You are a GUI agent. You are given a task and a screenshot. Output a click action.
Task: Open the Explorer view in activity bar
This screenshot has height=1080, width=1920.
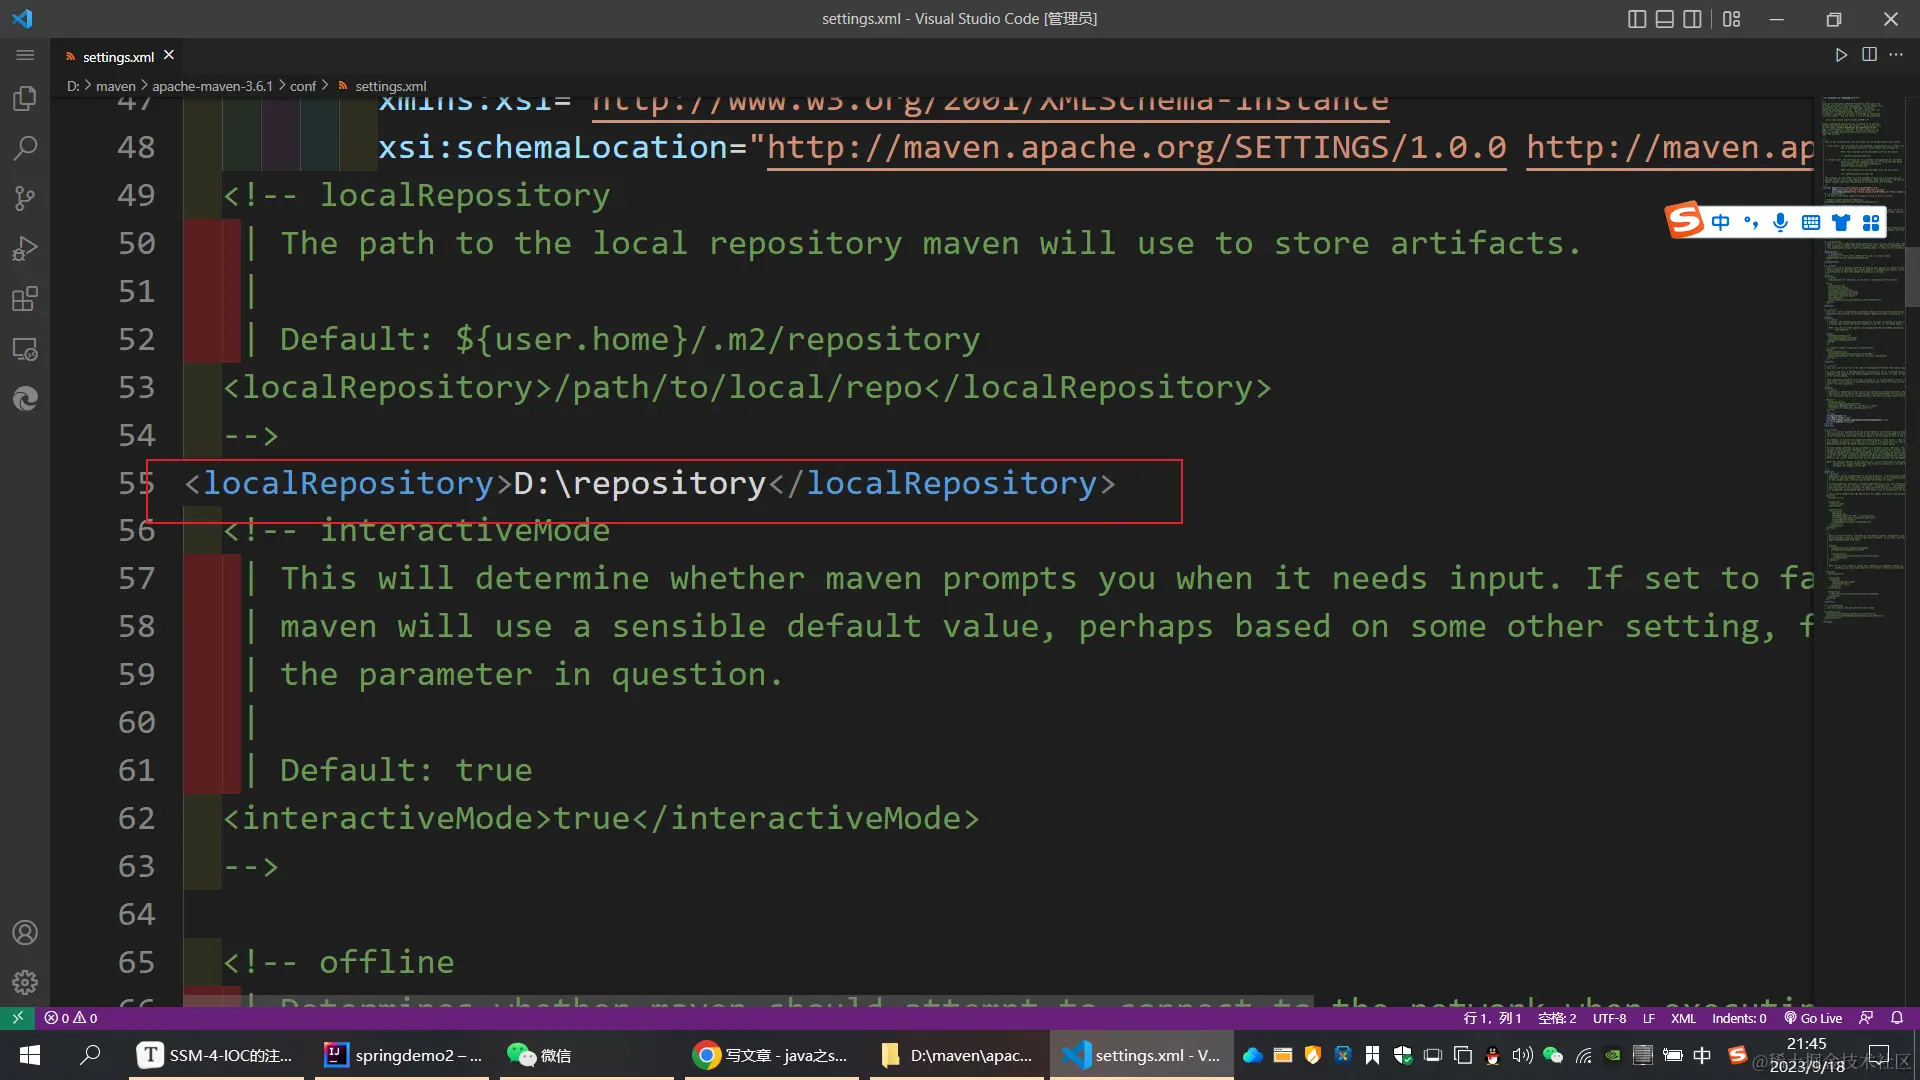pyautogui.click(x=25, y=98)
